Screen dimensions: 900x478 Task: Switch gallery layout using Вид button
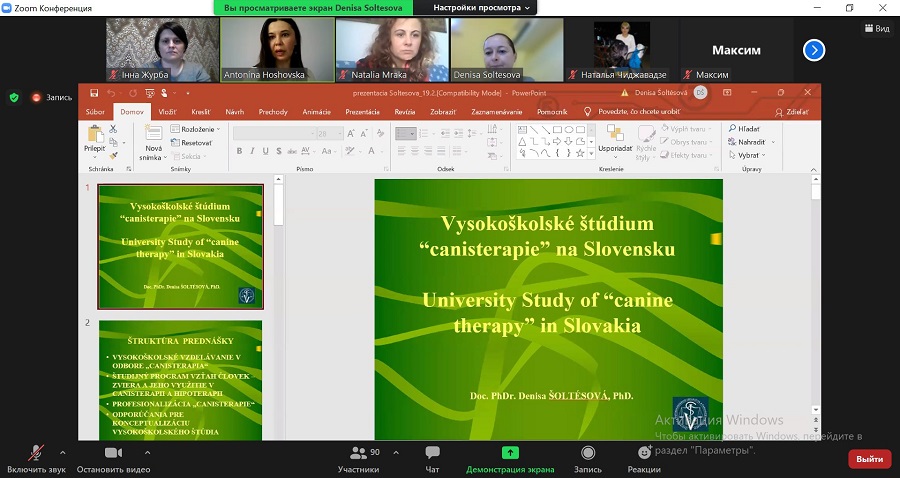pyautogui.click(x=875, y=28)
